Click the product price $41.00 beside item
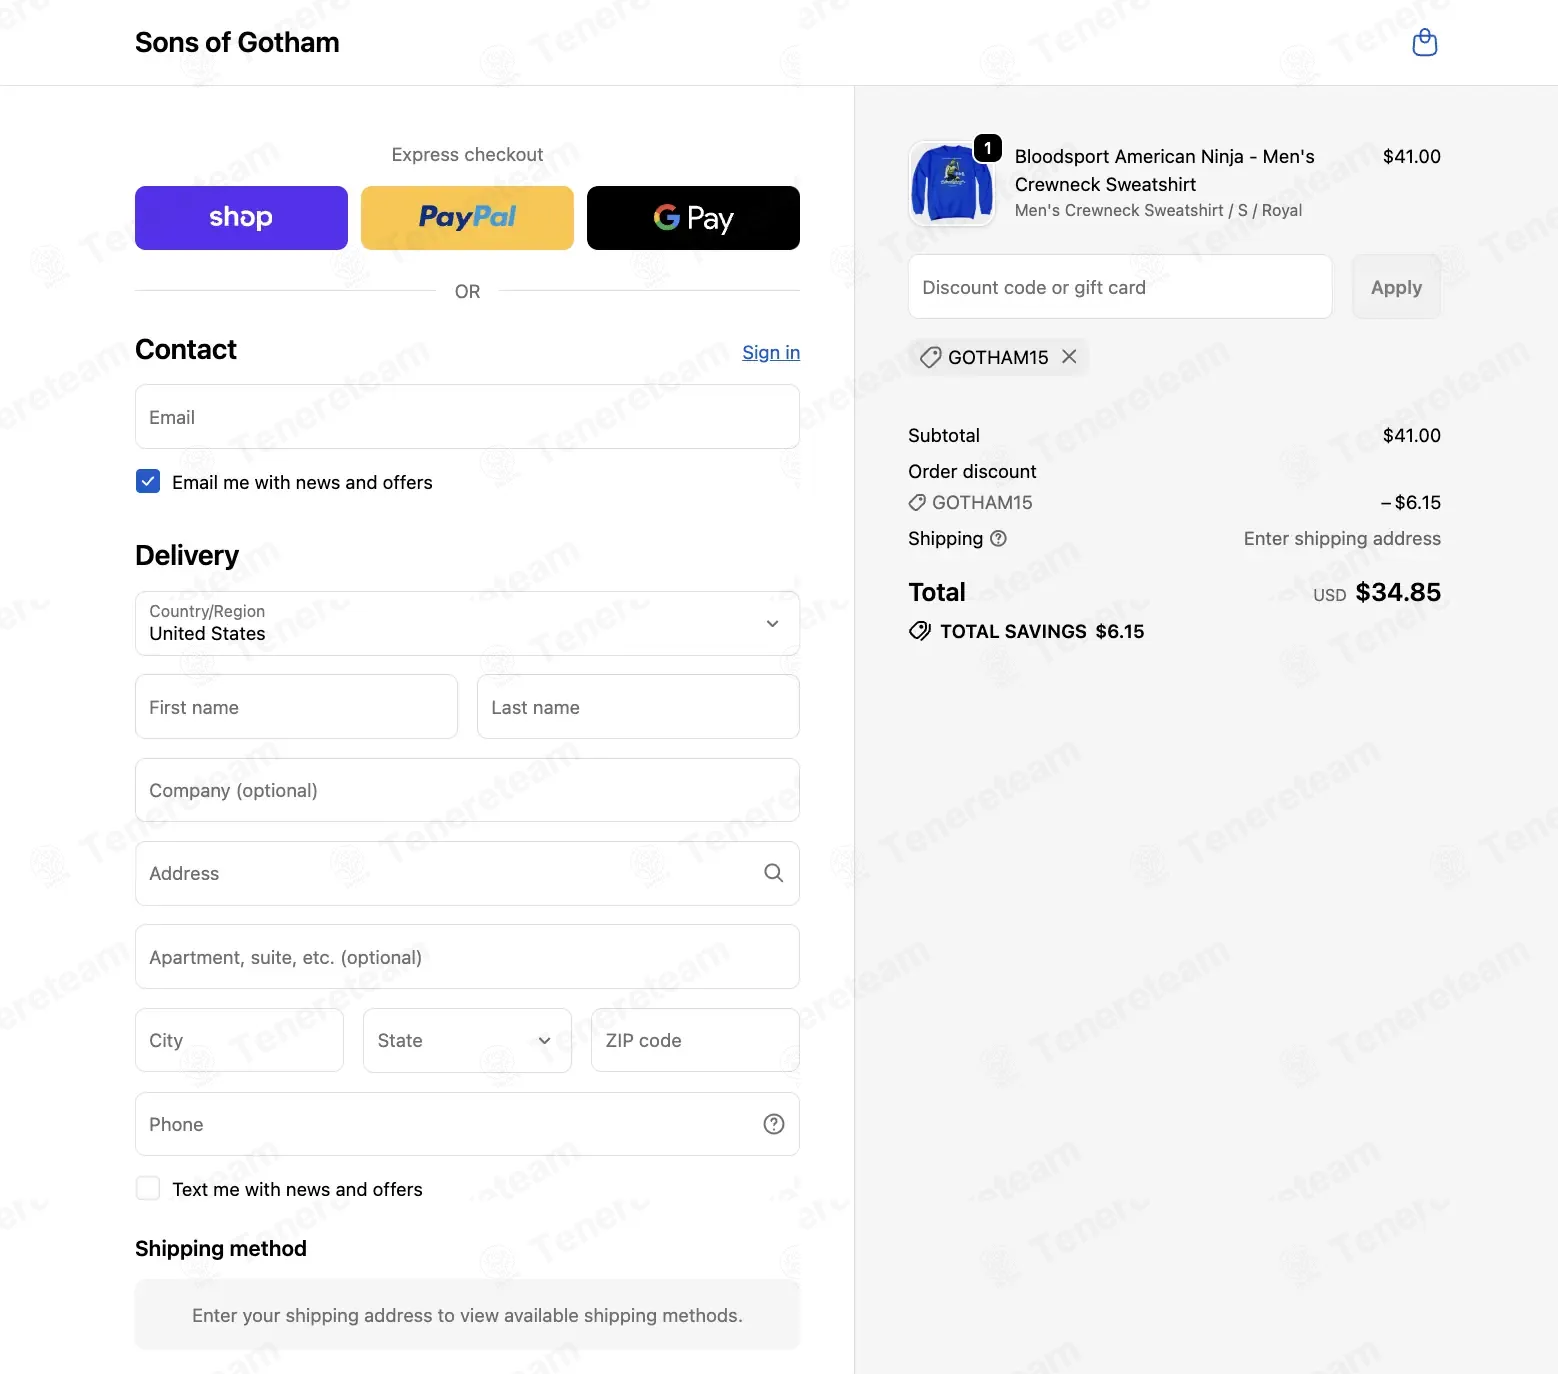The width and height of the screenshot is (1558, 1374). coord(1411,156)
